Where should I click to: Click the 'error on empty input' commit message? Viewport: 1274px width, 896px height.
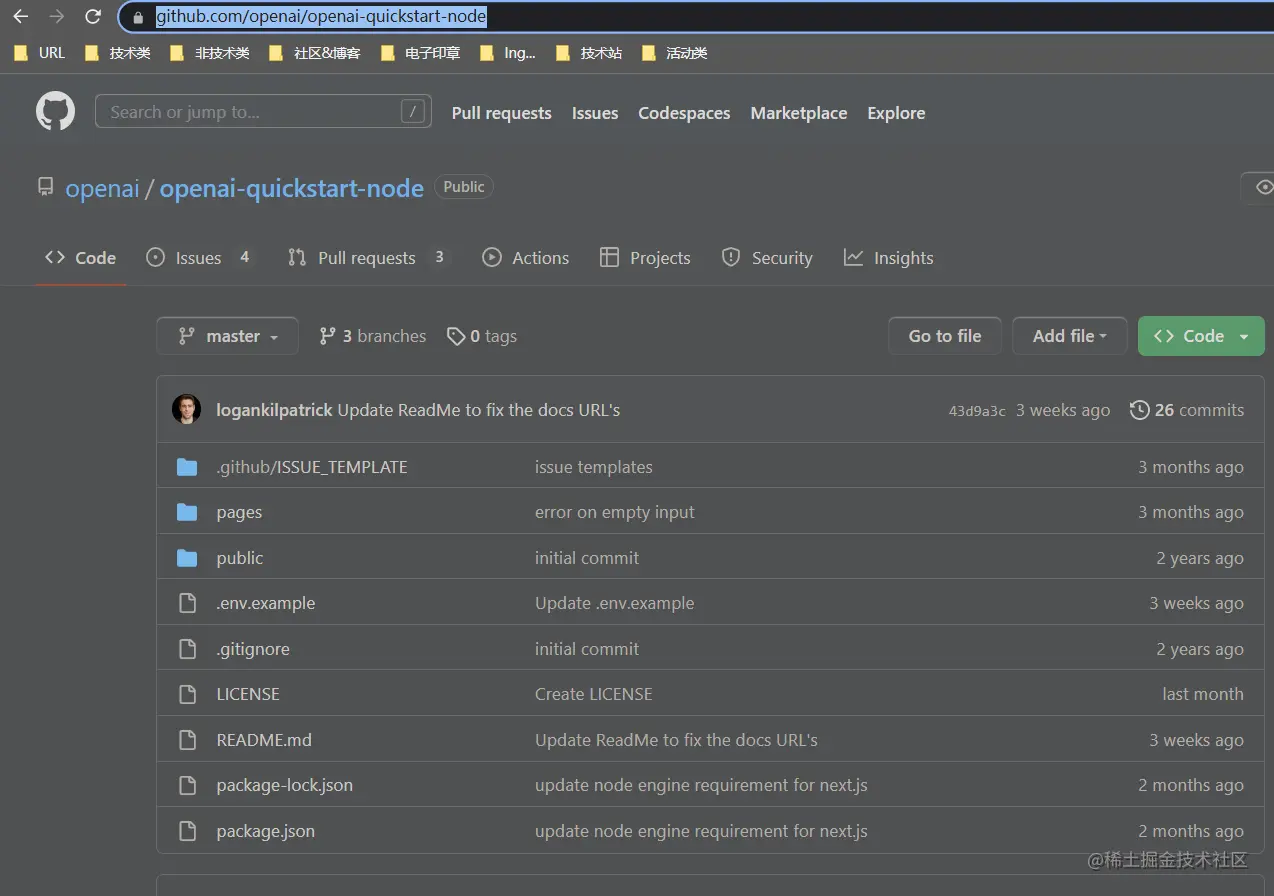(615, 512)
